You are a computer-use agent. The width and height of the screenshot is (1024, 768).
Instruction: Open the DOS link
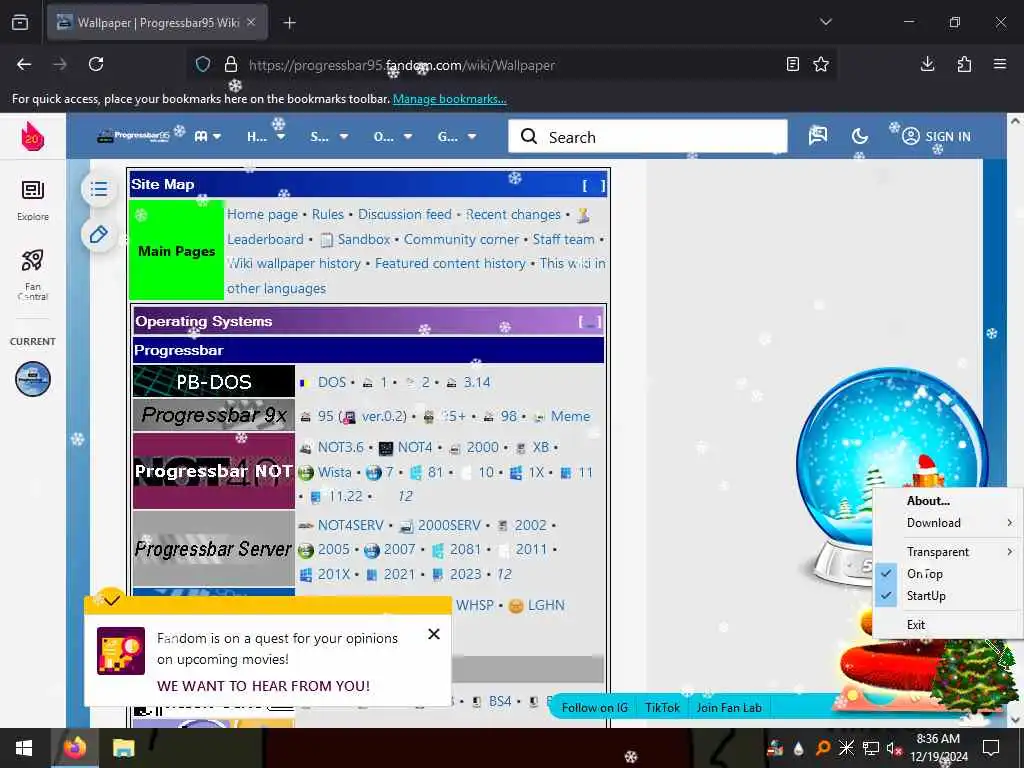(332, 382)
